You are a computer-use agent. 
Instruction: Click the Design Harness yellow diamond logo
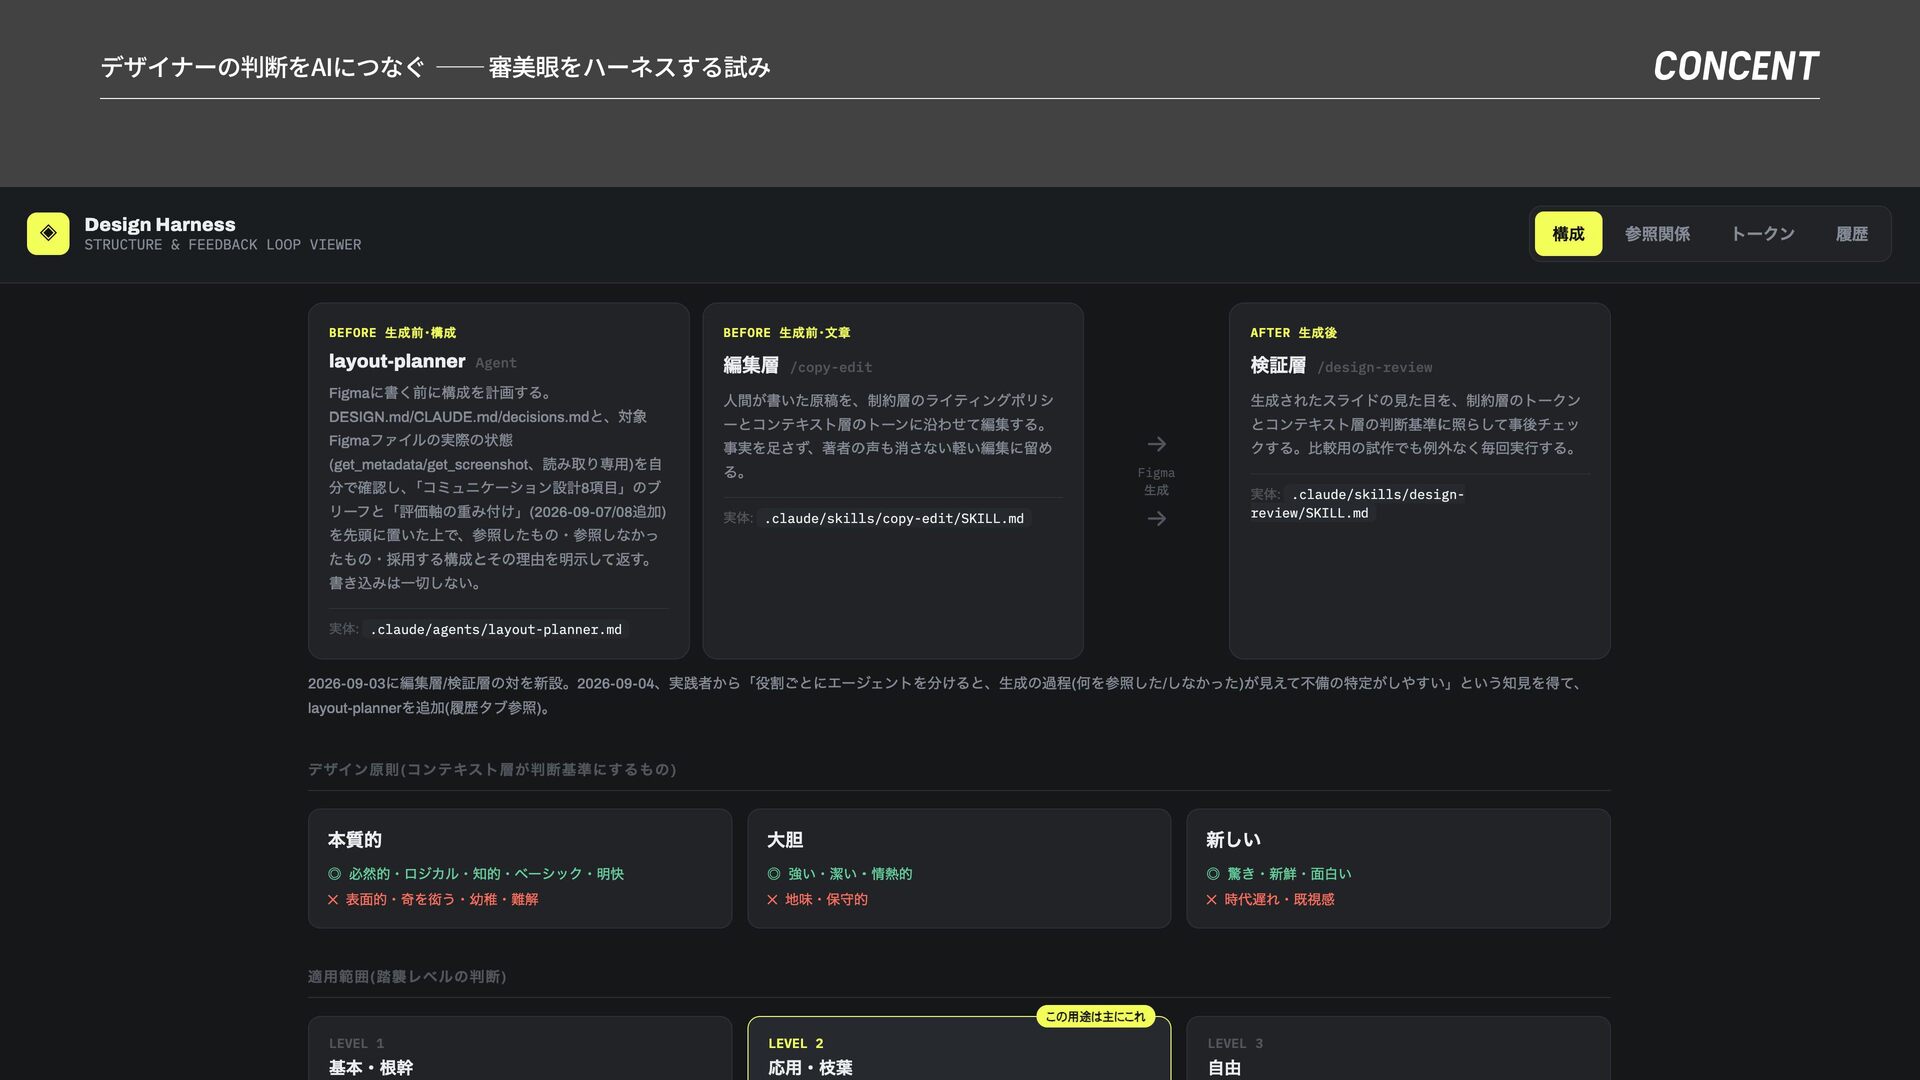tap(48, 233)
